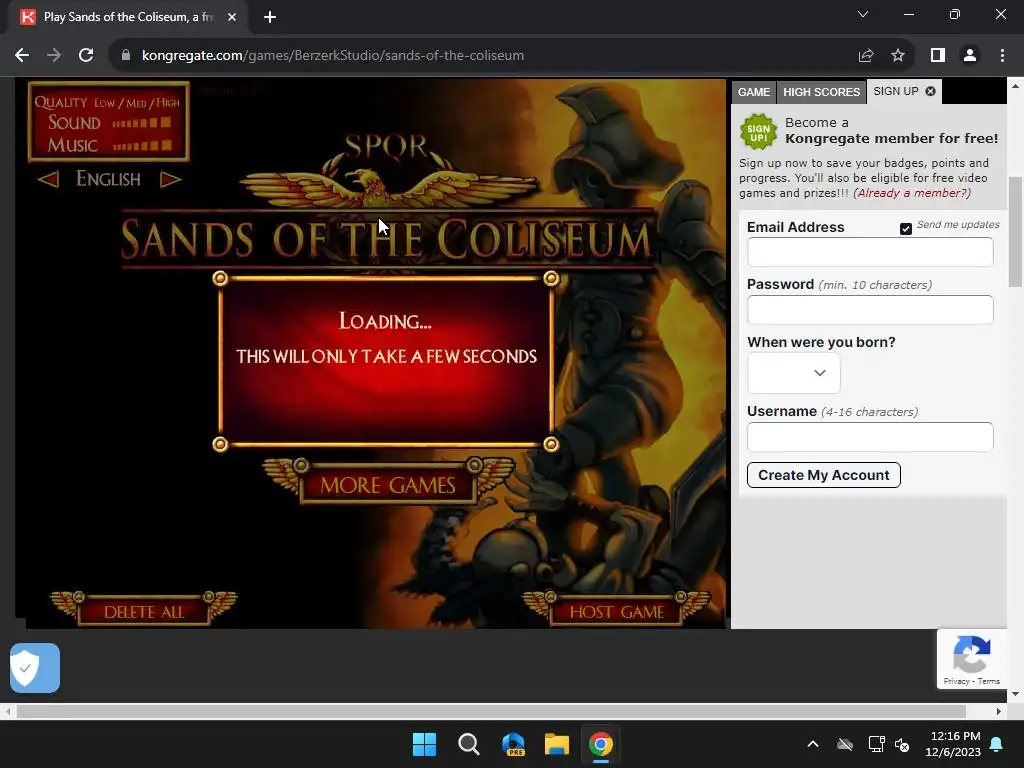Click the DELETE ALL button
This screenshot has height=768, width=1024.
click(144, 612)
